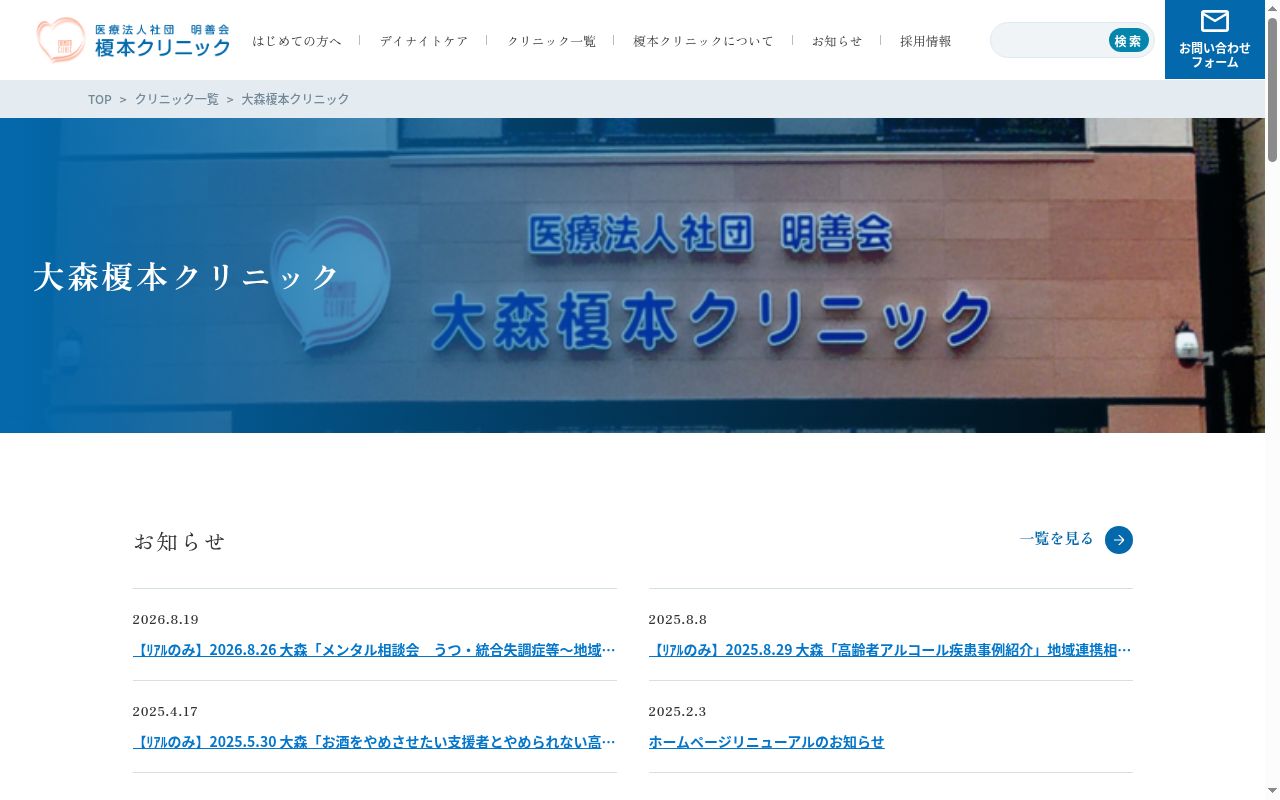
Task: Click the 榎本クリニック logo
Action: pos(133,40)
